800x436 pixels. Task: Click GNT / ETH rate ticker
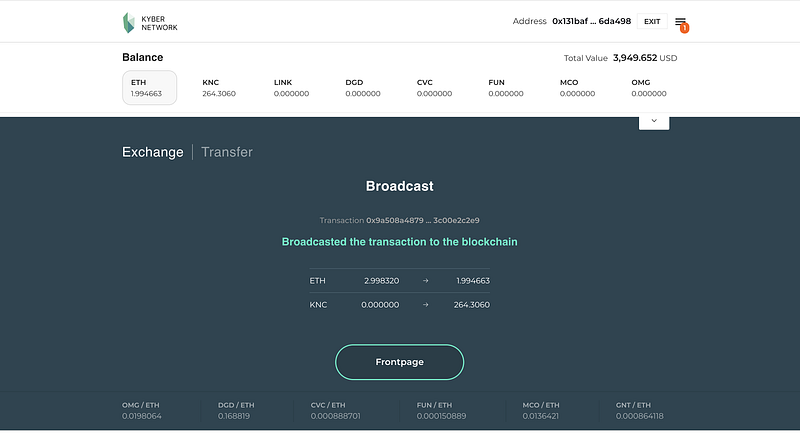[639, 411]
